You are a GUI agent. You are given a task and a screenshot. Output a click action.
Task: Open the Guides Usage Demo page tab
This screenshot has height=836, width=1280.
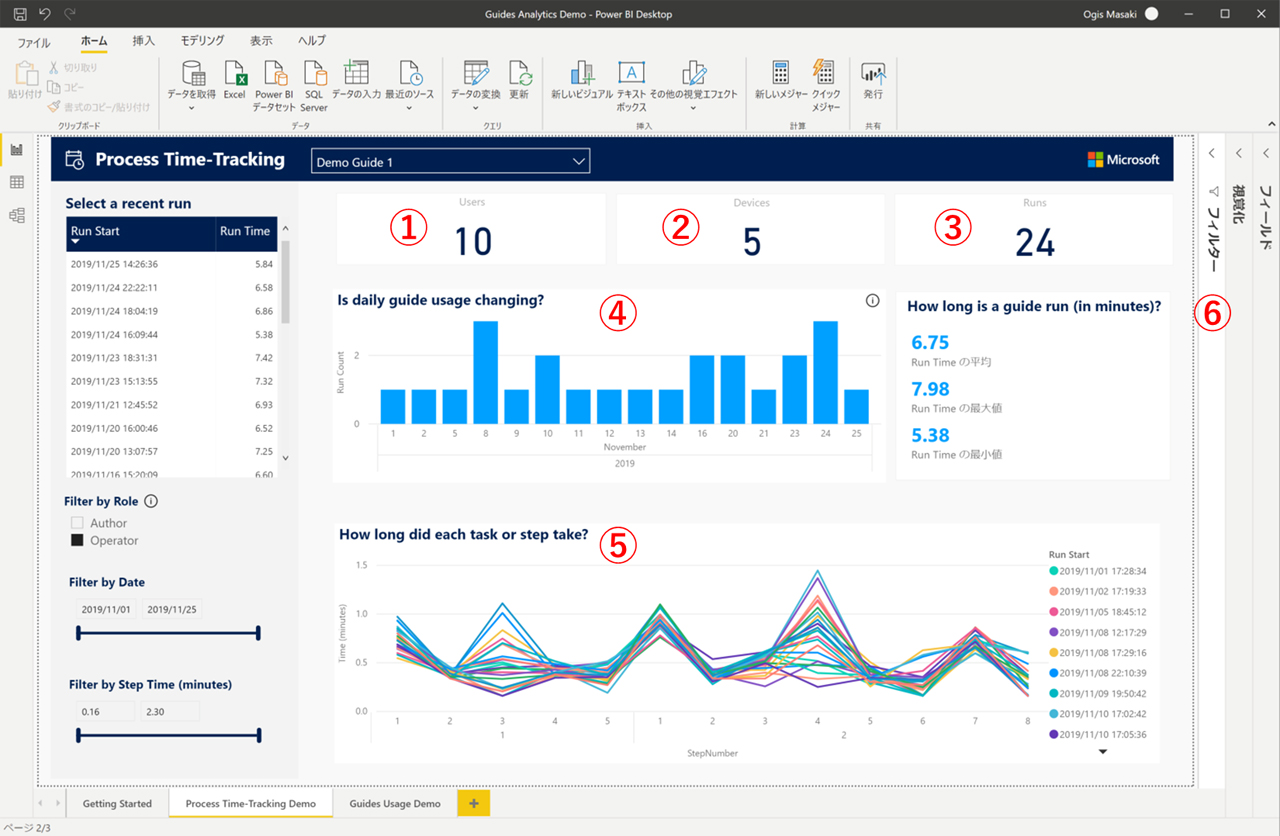coord(393,803)
